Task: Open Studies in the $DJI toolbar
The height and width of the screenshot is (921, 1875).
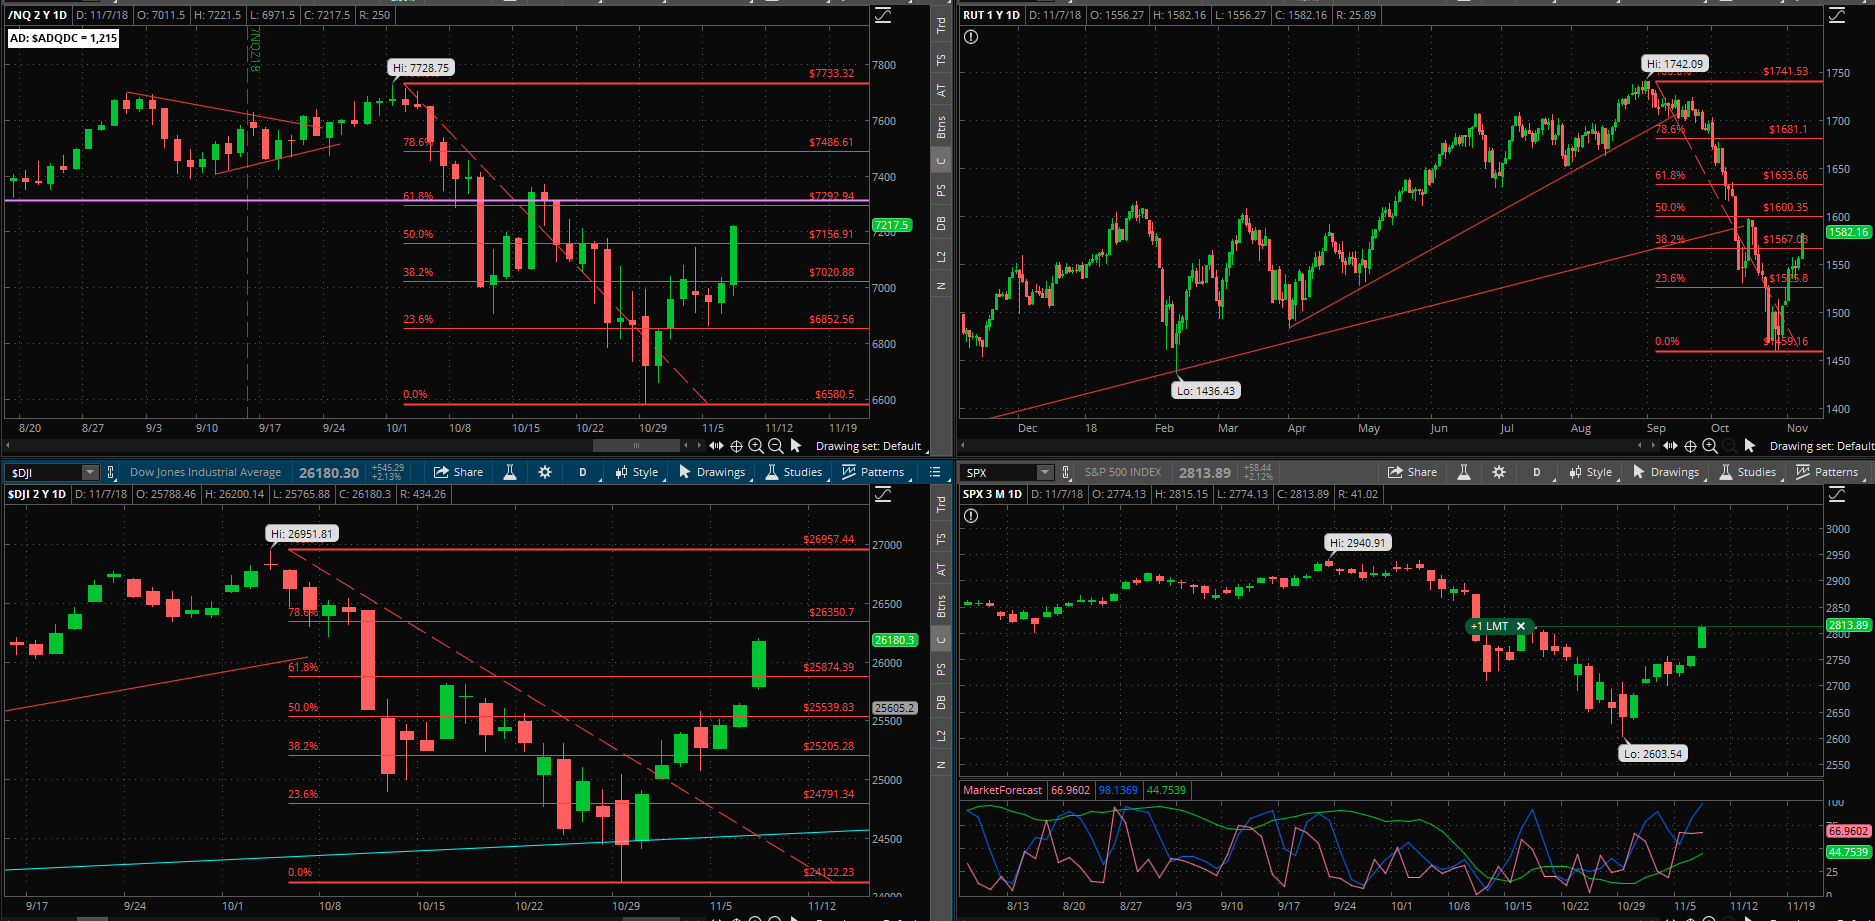Action: tap(793, 472)
